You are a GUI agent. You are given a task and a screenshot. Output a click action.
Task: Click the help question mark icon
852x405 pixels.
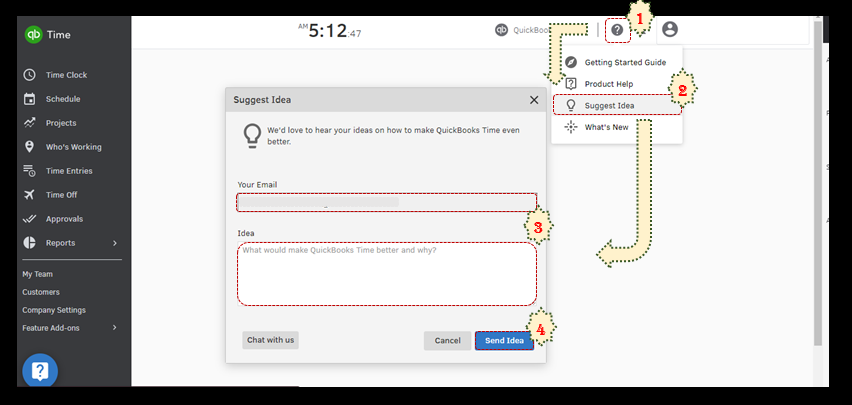pyautogui.click(x=617, y=29)
